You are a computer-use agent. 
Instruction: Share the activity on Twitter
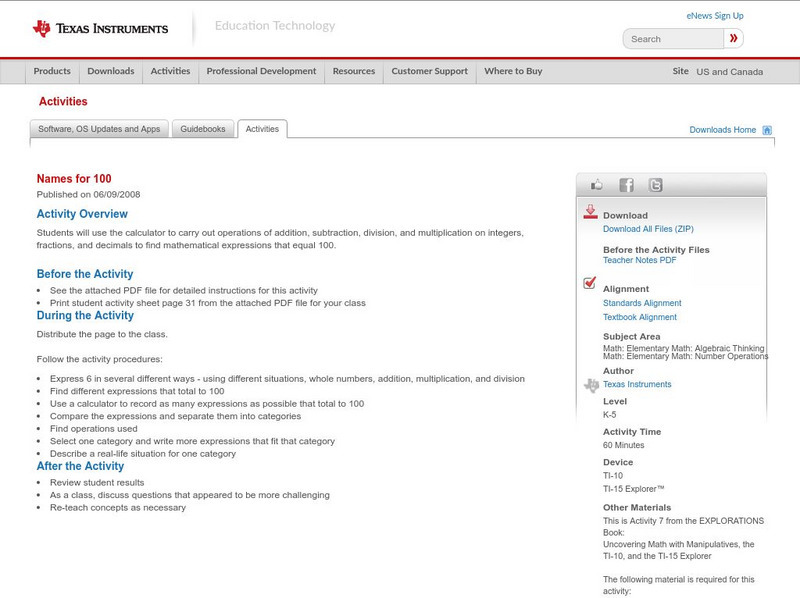(655, 184)
